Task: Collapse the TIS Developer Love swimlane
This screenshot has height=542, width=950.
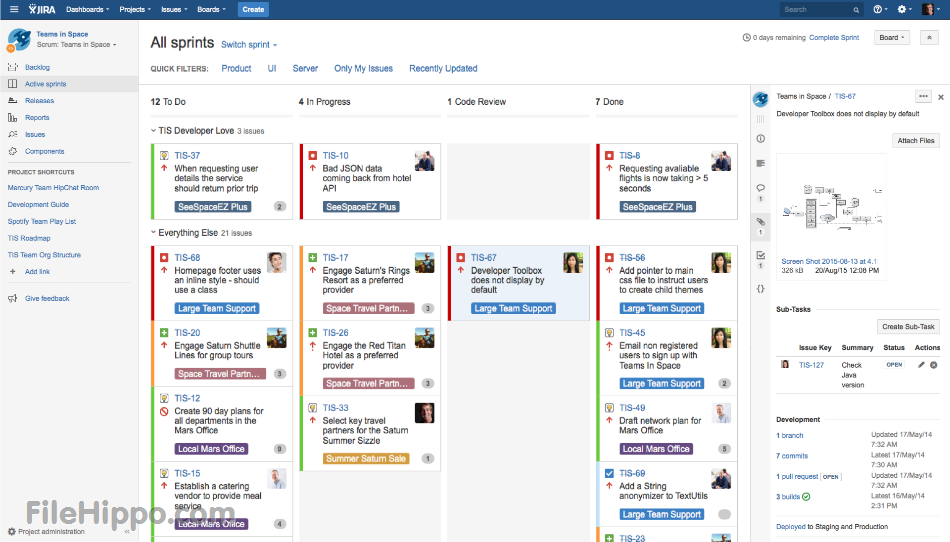Action: (x=154, y=131)
